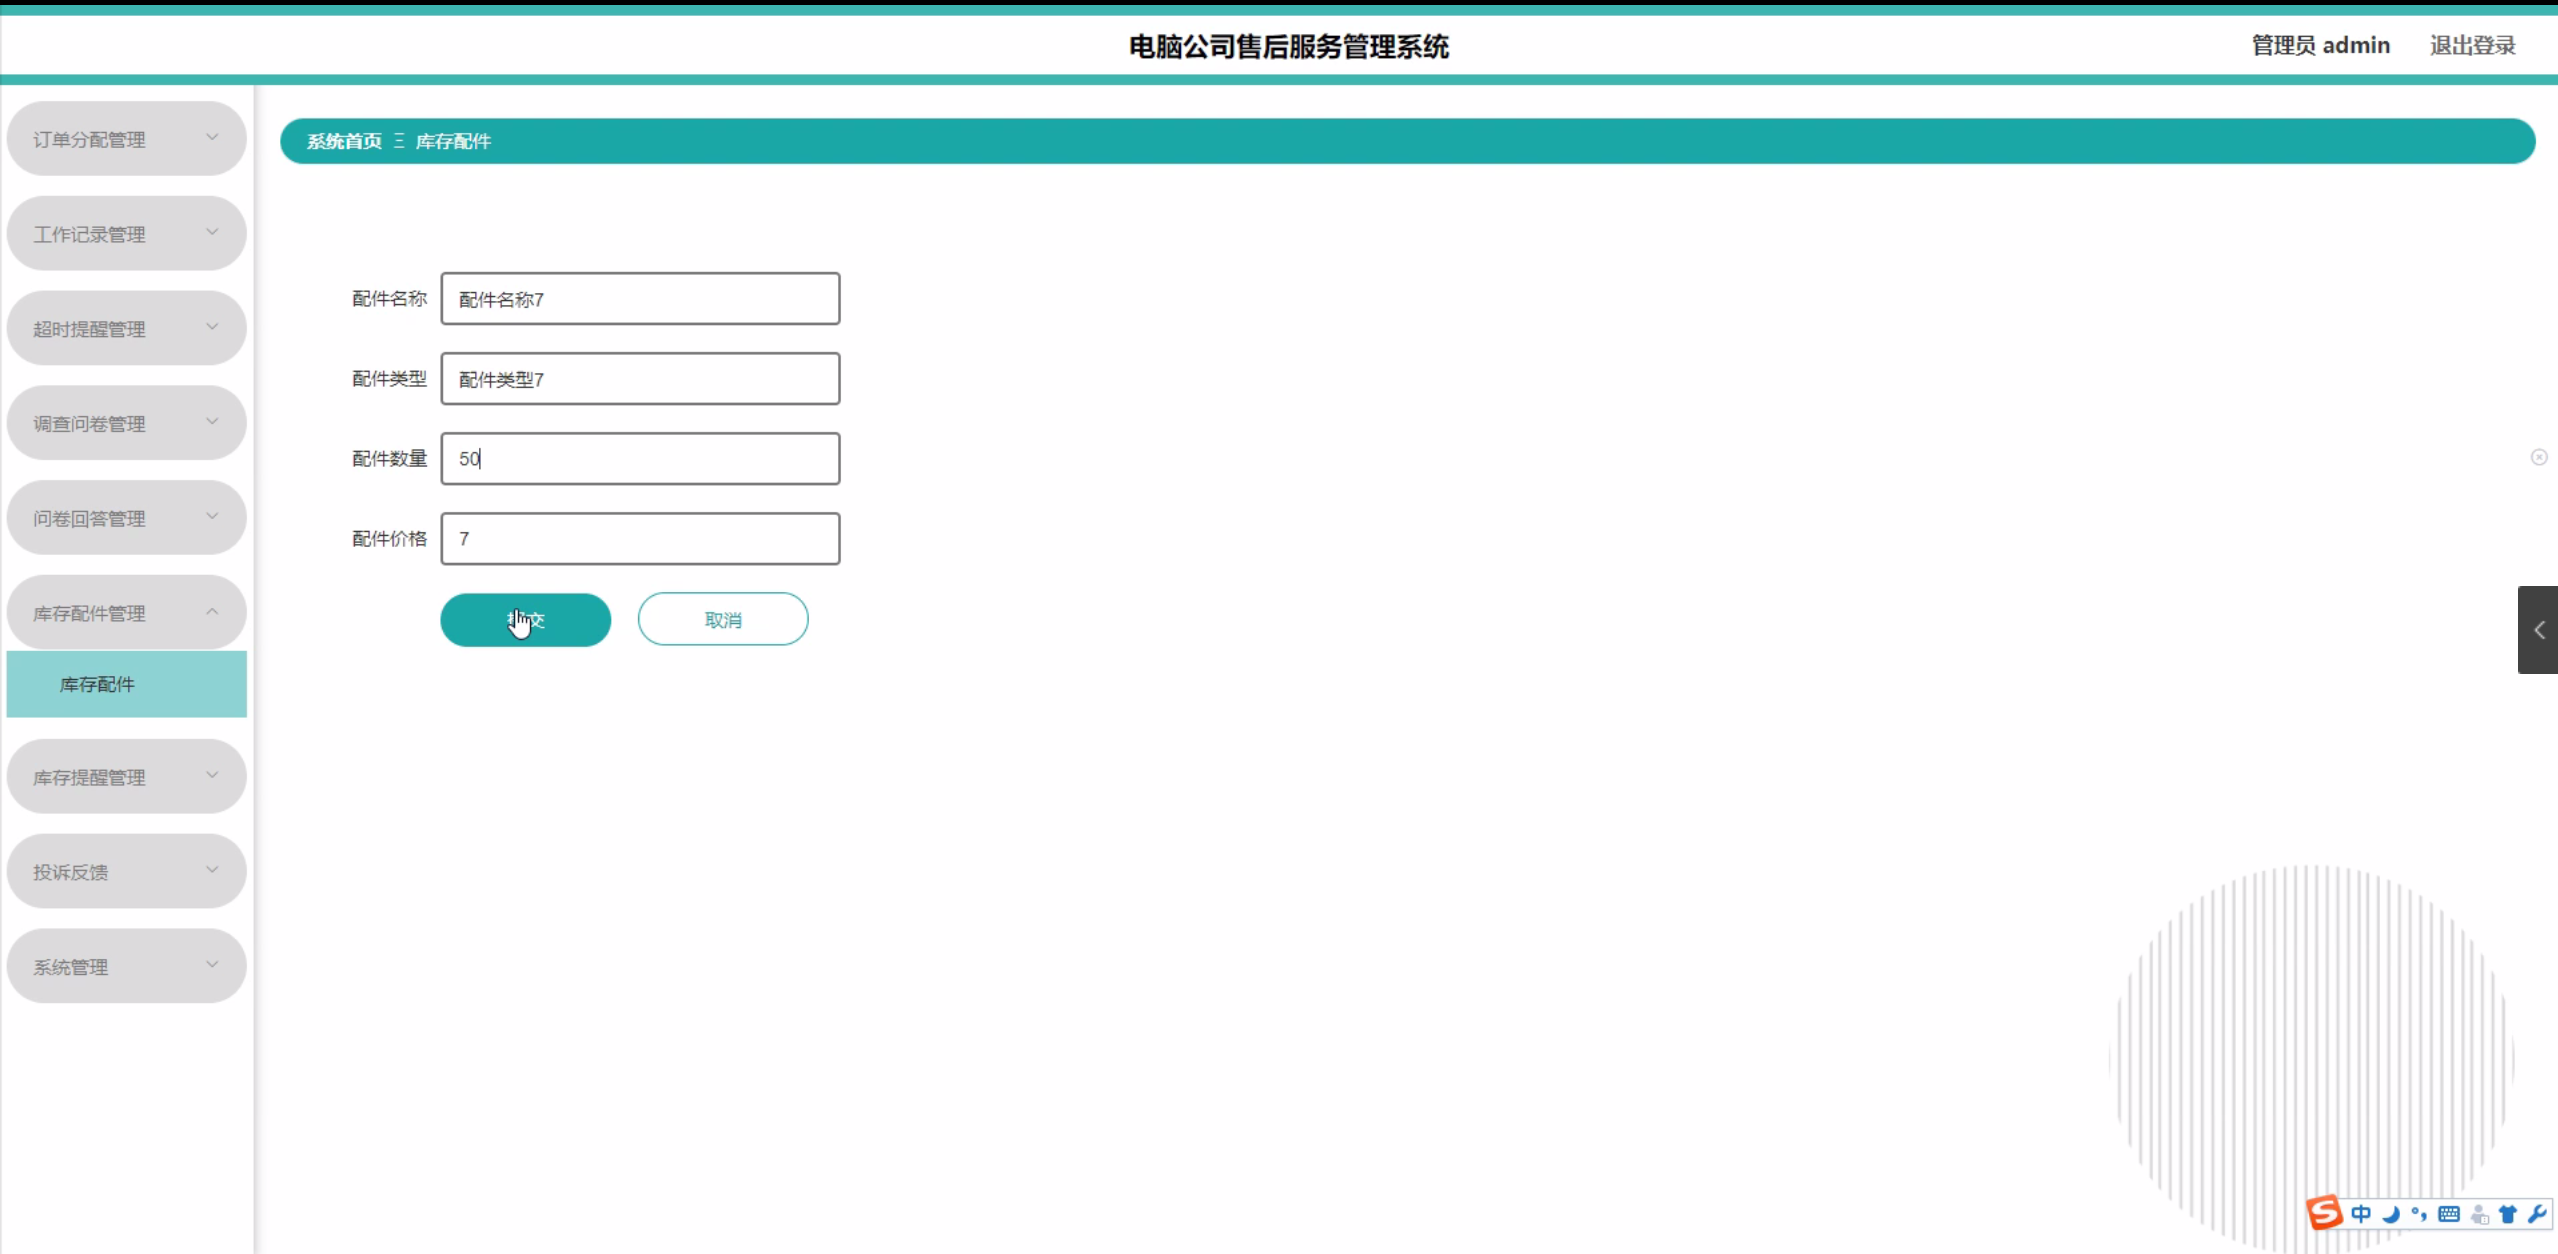Screen dimensions: 2558x1254
Task: Open the soft keyboard icon in IME toolbar
Action: [x=2449, y=1214]
